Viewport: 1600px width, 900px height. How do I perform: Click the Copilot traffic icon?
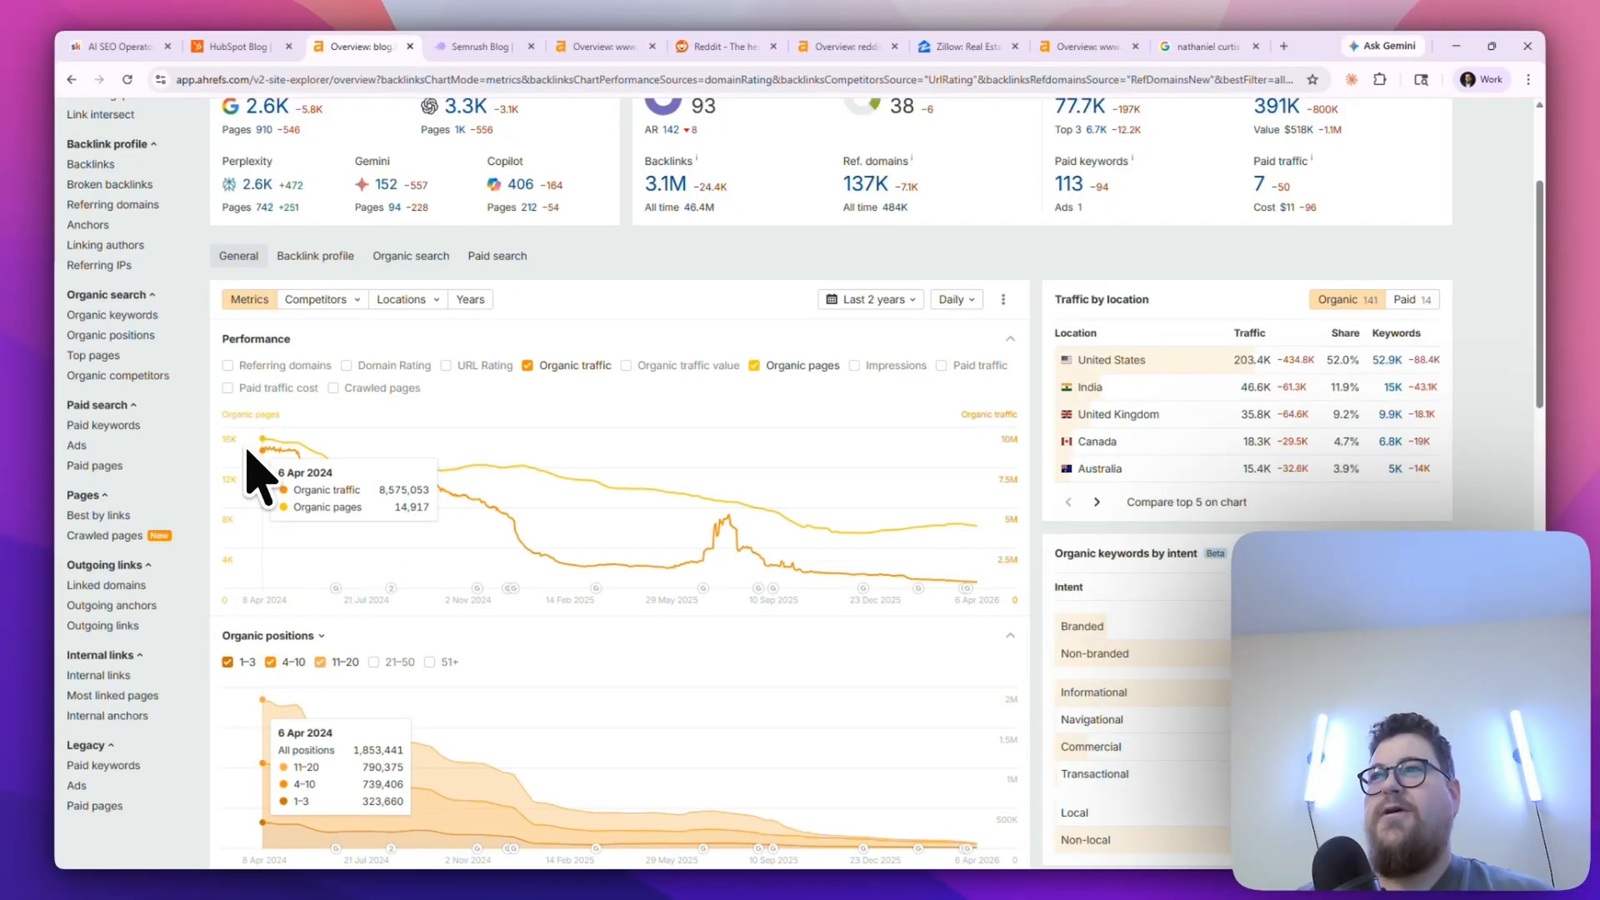pyautogui.click(x=494, y=184)
